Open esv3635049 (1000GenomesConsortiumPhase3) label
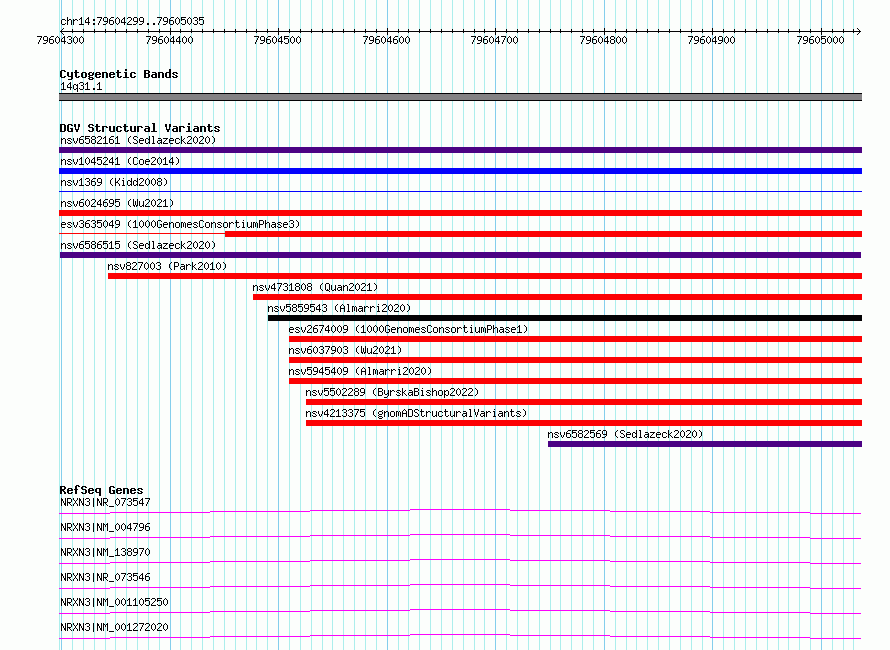The width and height of the screenshot is (890, 650). [x=180, y=224]
